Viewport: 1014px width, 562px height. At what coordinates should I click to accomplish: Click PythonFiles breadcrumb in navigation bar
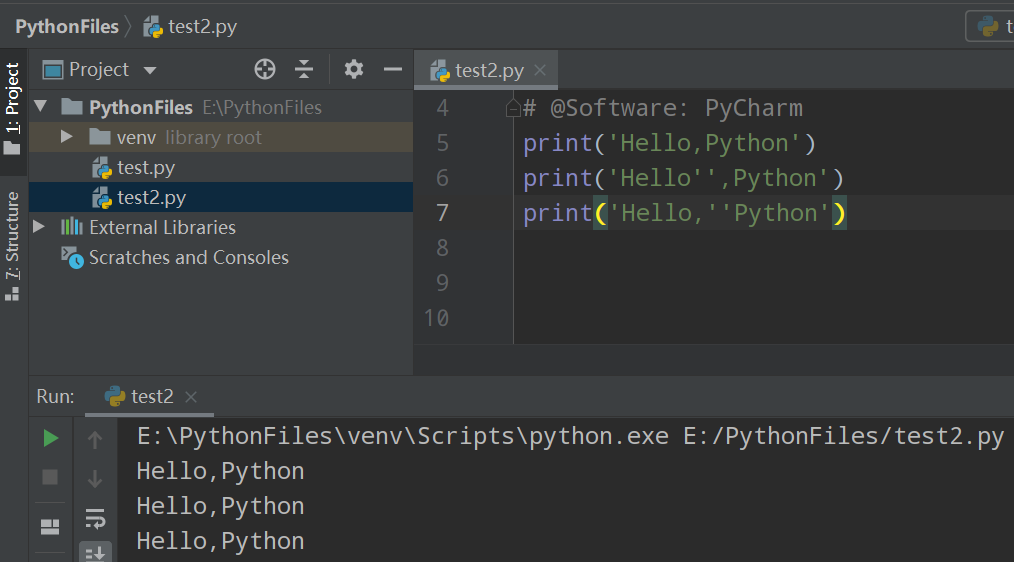coord(67,27)
